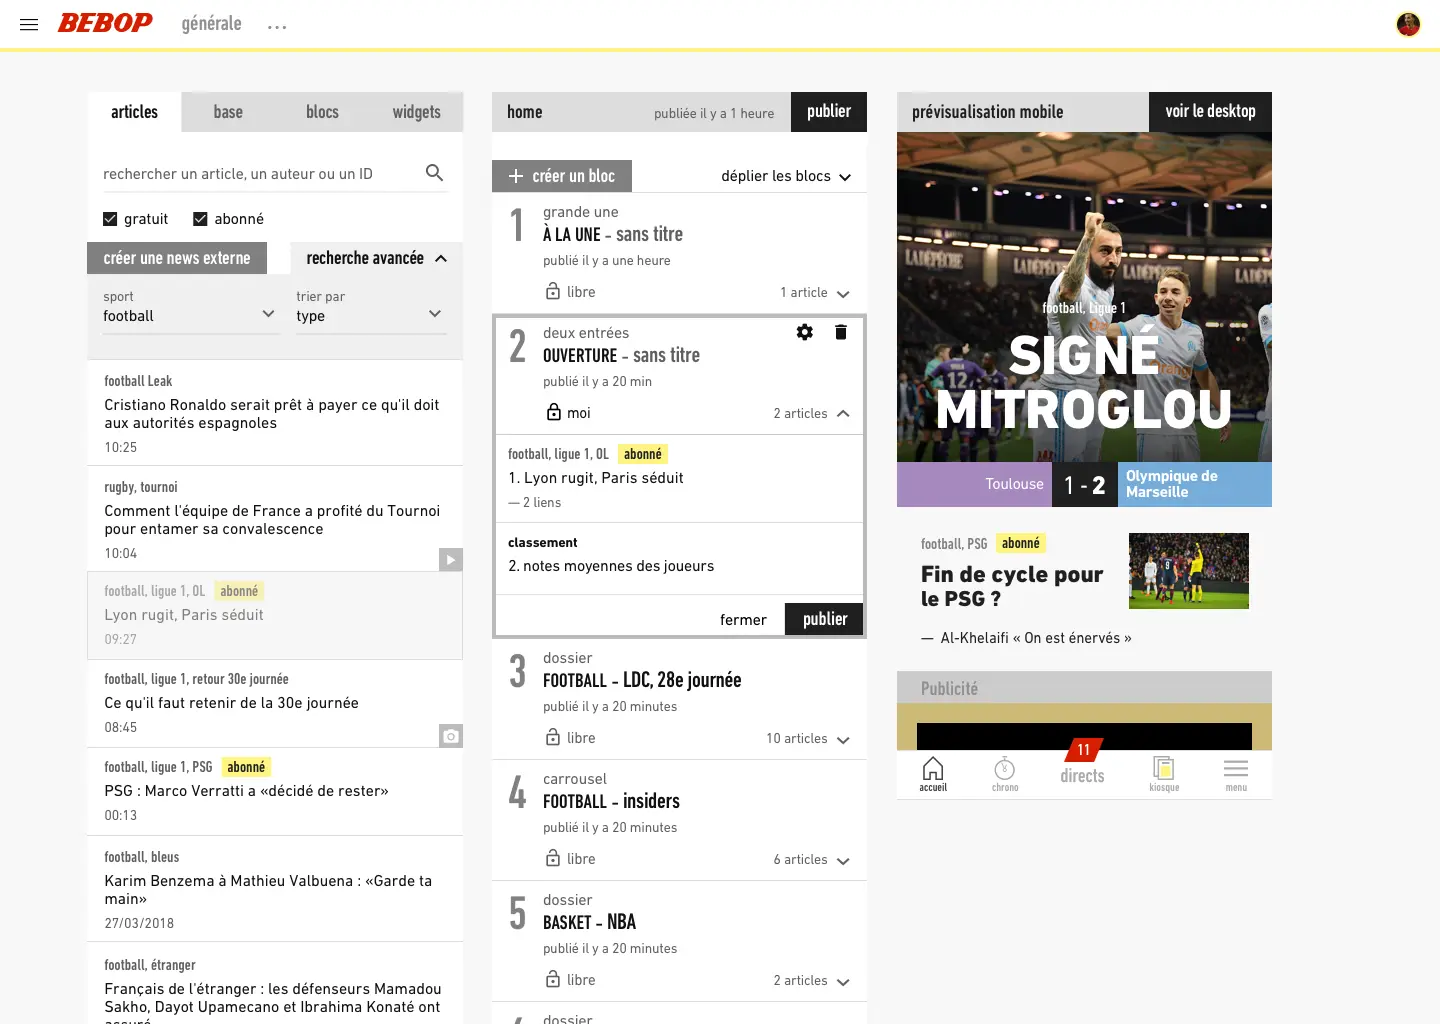Screen dimensions: 1440x1024
Task: Click the camera icon on 30e journée article
Action: [451, 736]
